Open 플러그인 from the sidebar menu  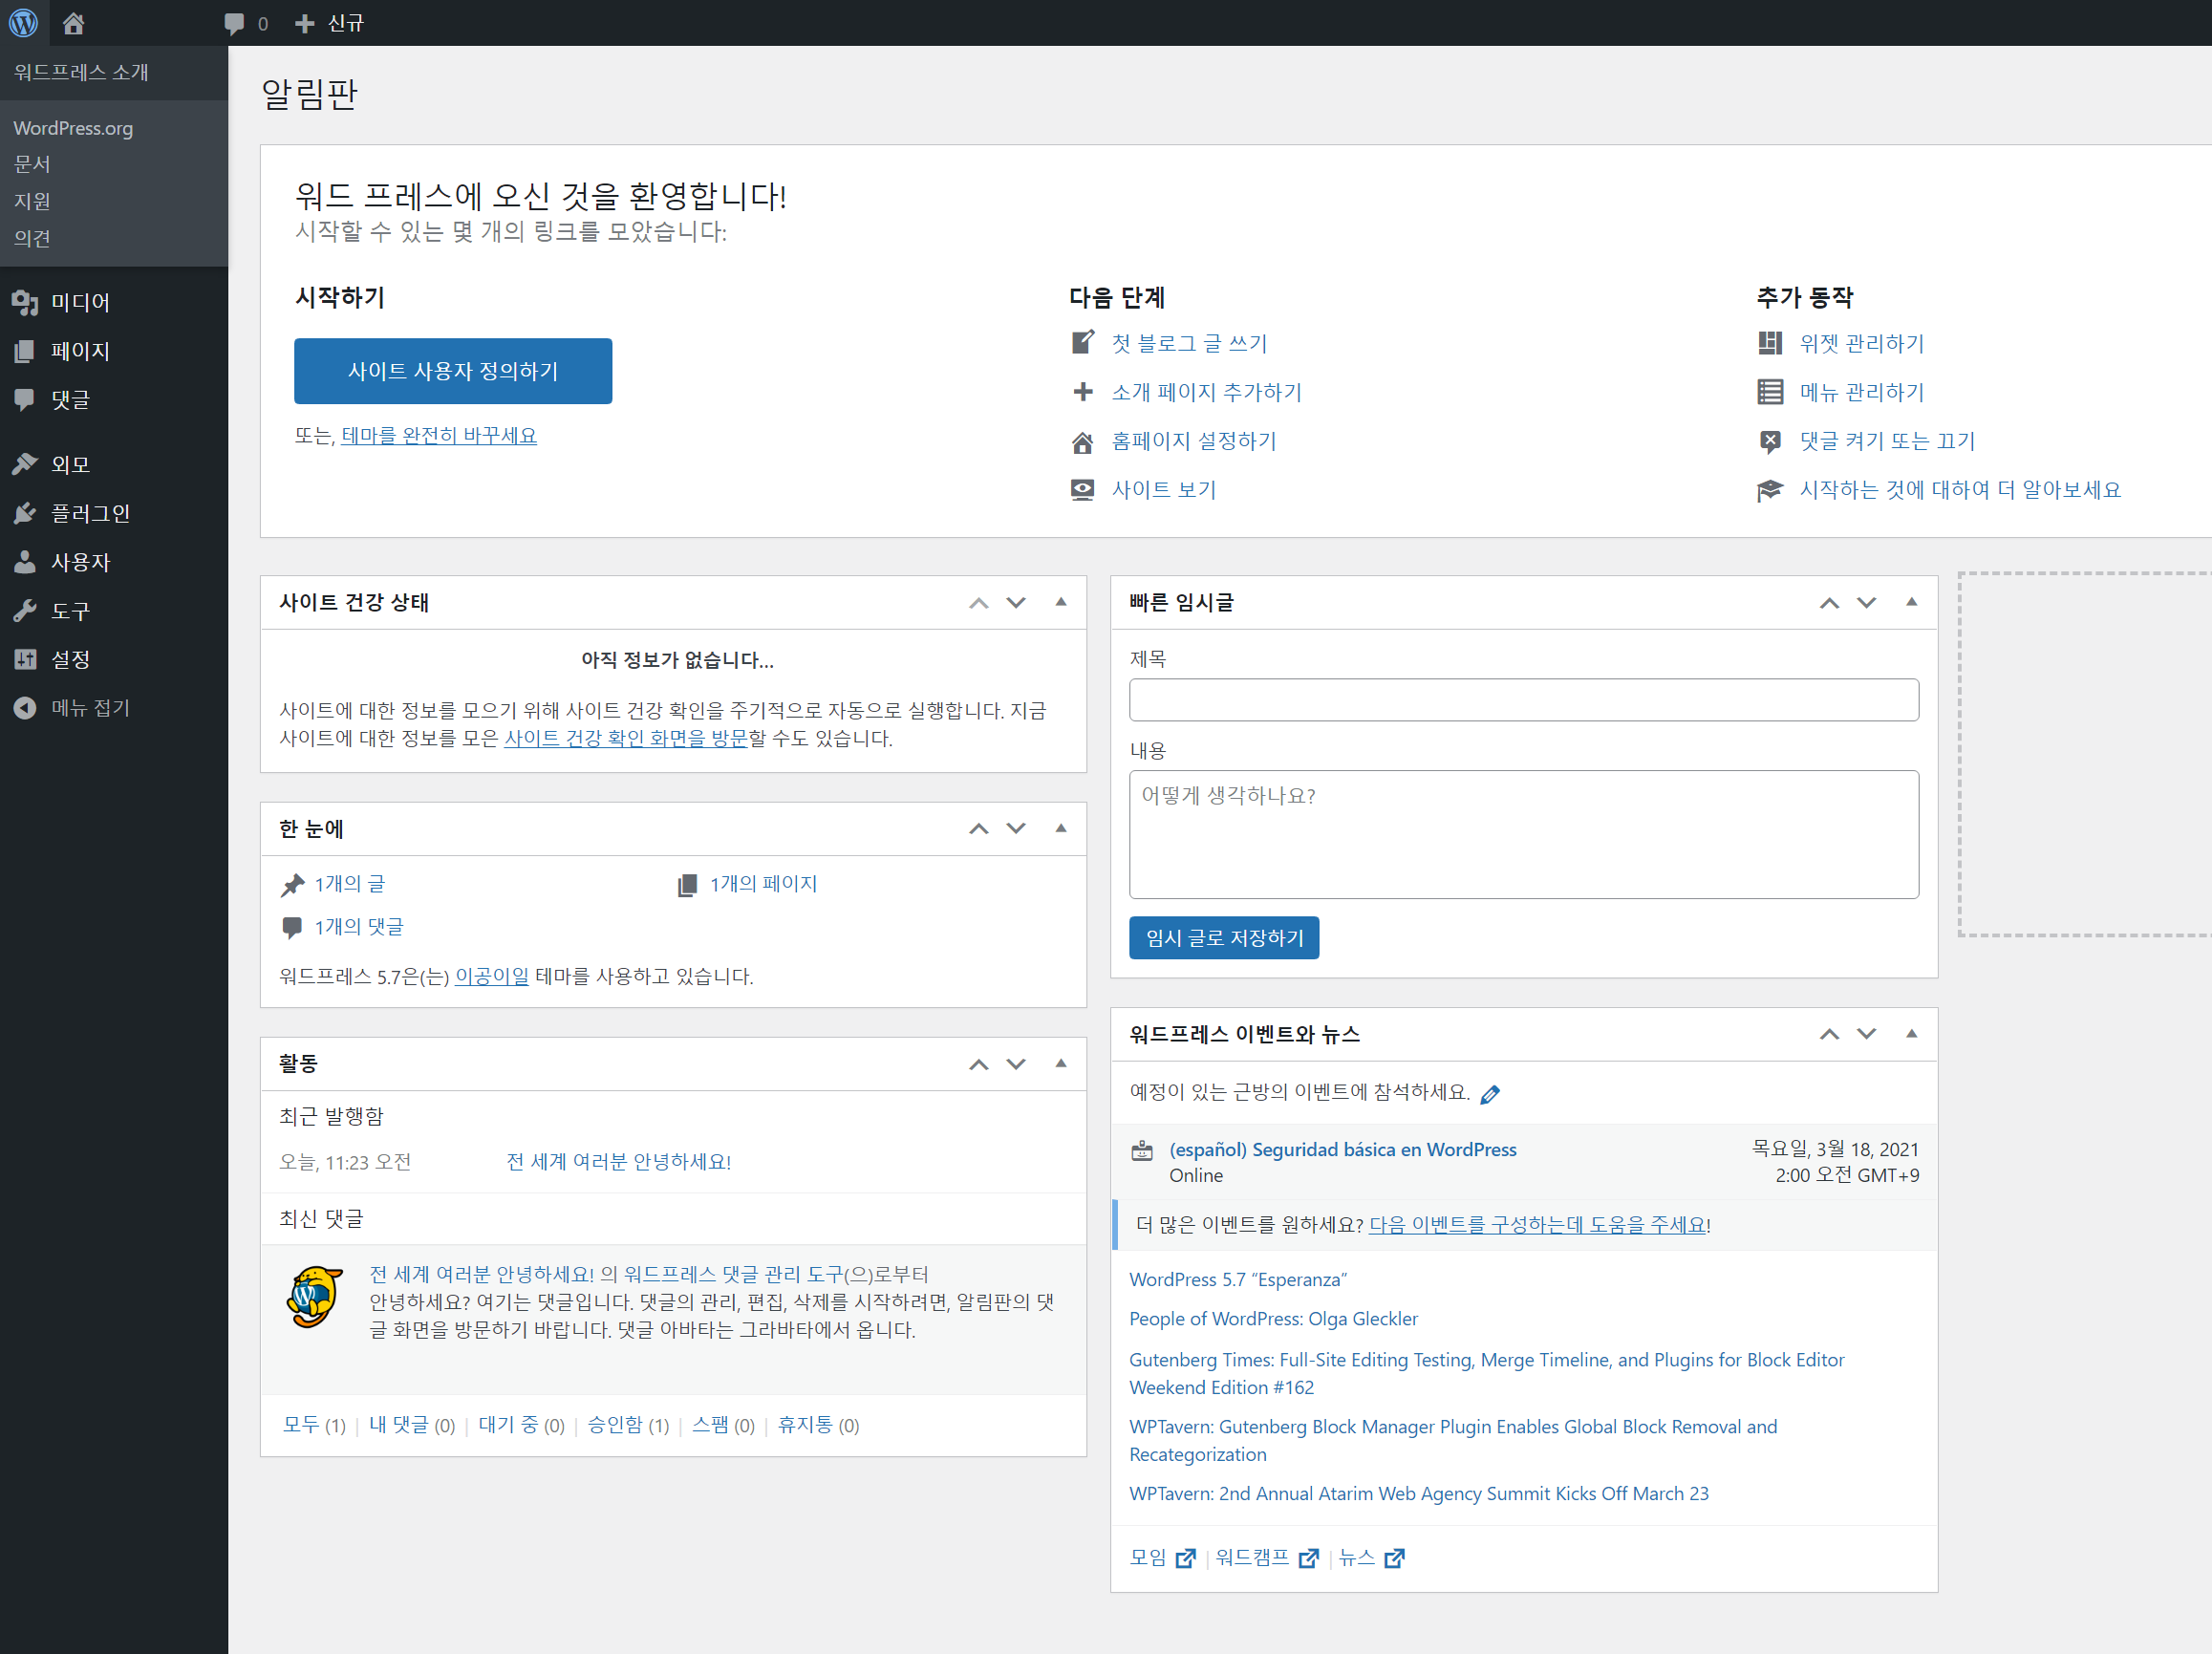[90, 513]
